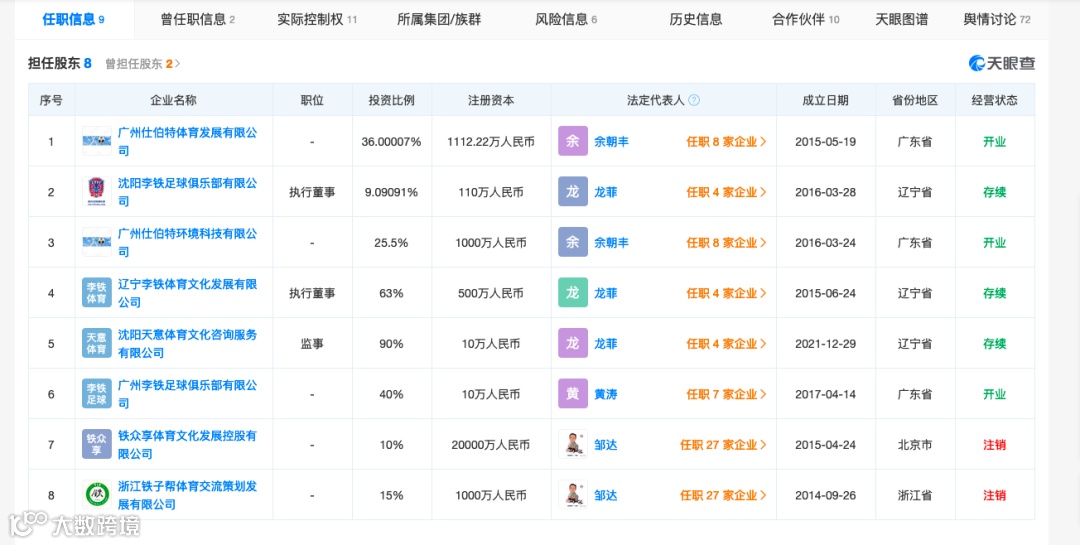Image resolution: width=1080 pixels, height=545 pixels.
Task: Click 余朝丰's purple avatar in row 1
Action: point(573,141)
